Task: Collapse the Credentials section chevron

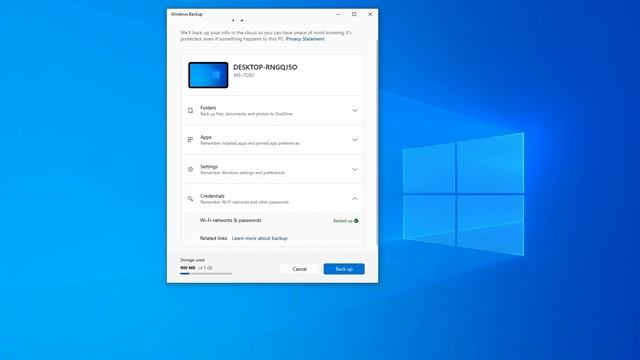Action: pyautogui.click(x=355, y=199)
